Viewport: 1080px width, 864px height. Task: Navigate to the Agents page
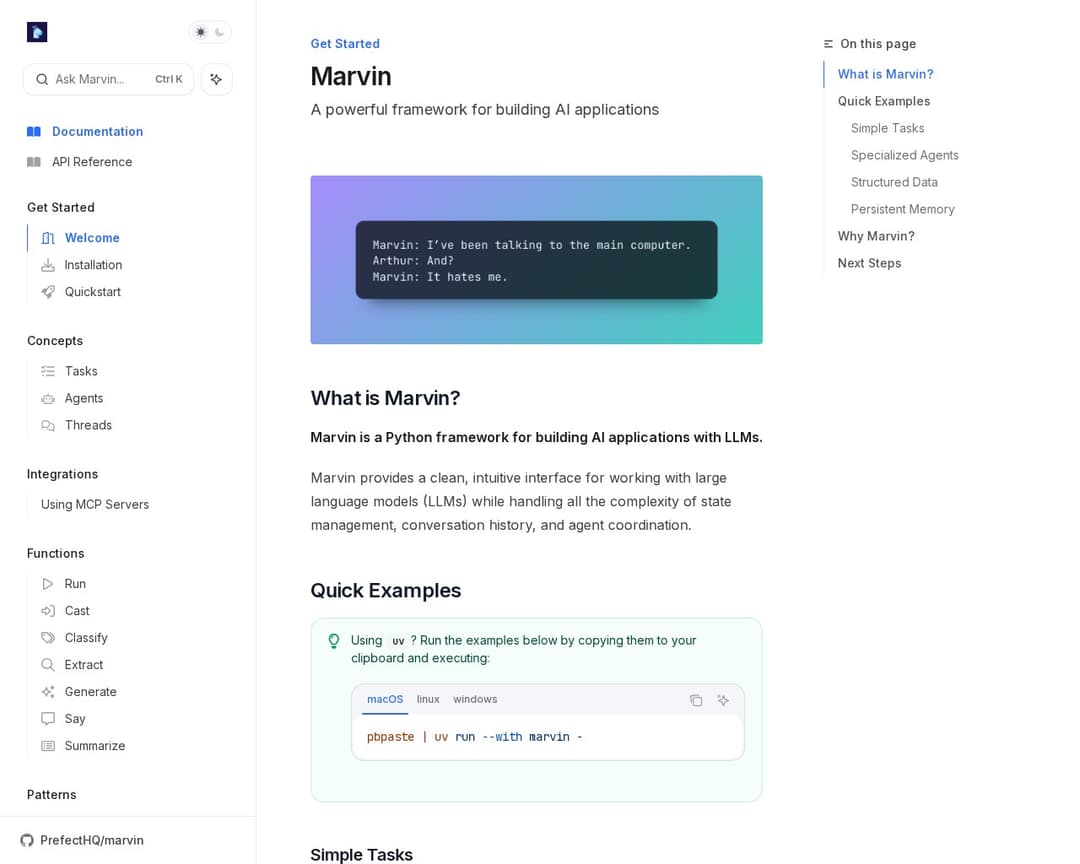83,398
